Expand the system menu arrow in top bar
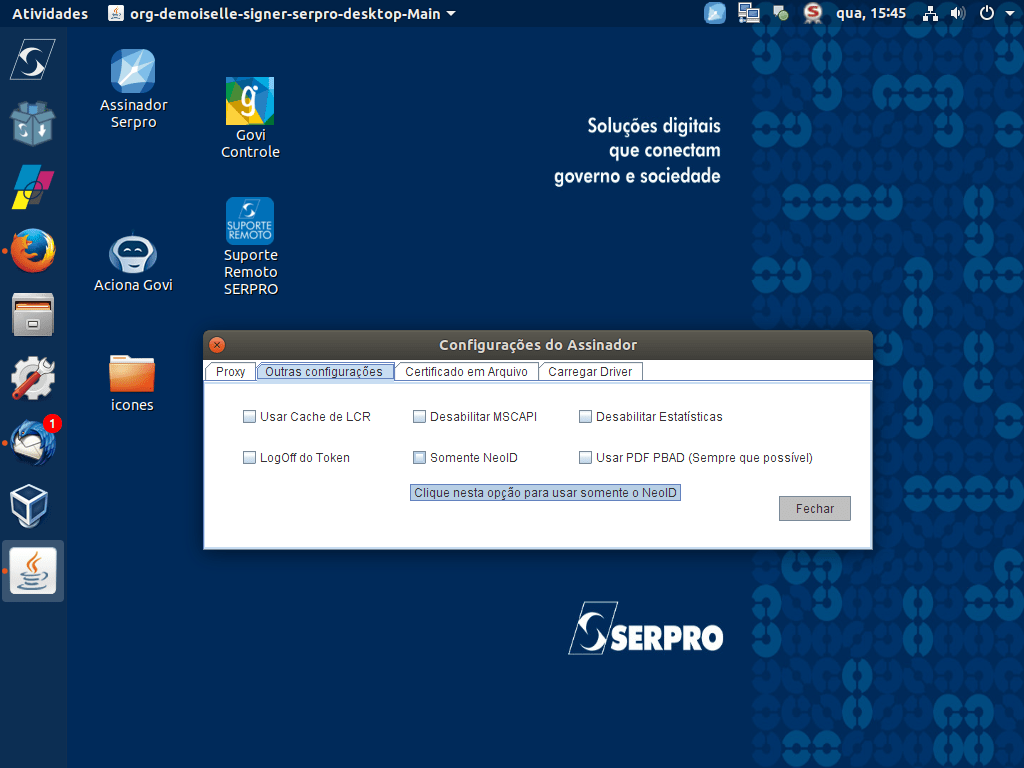 click(x=1010, y=13)
